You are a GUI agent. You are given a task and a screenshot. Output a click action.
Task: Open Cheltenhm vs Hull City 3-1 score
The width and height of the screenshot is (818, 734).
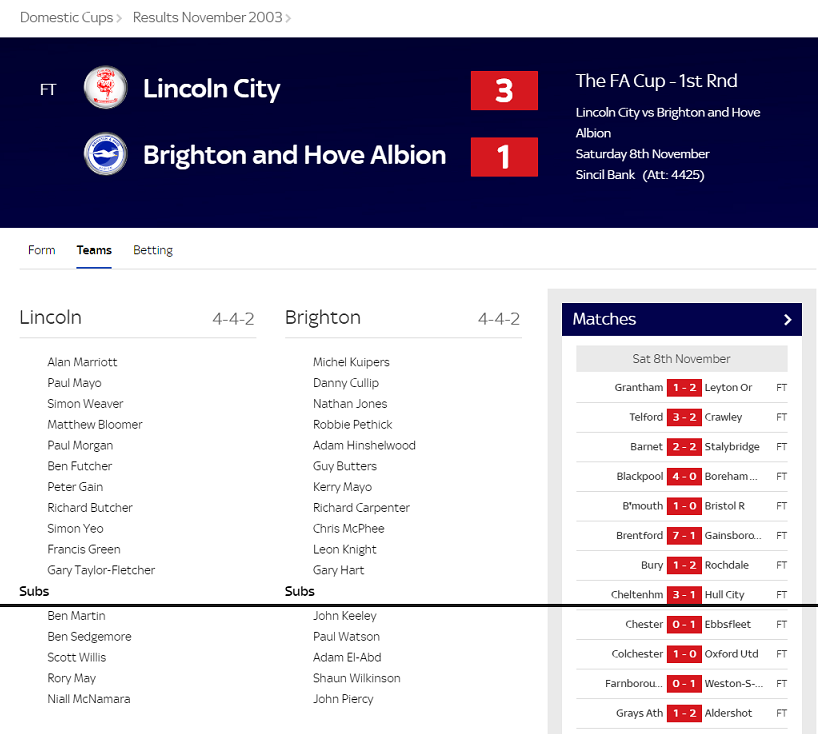pos(684,595)
